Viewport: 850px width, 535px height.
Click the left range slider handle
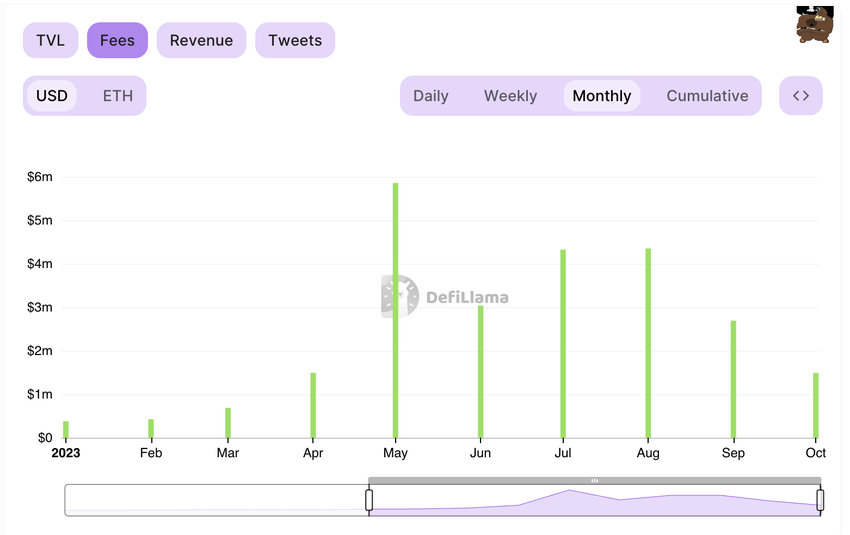[x=369, y=500]
